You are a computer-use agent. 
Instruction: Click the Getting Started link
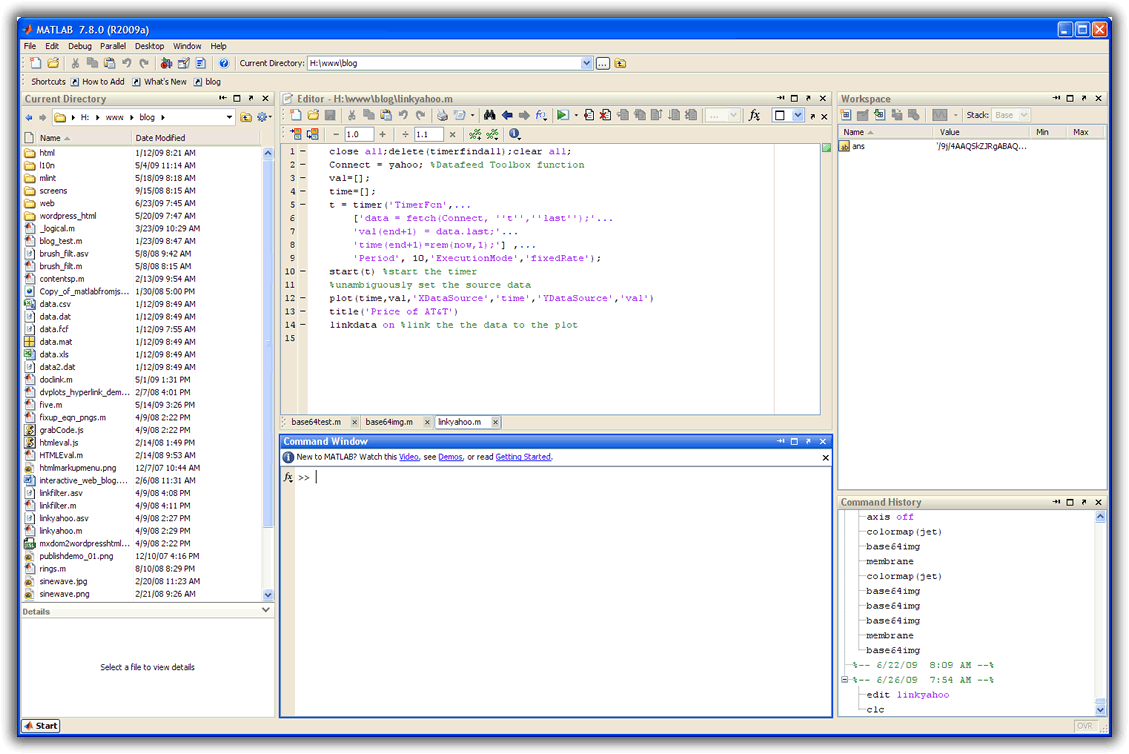(x=523, y=457)
